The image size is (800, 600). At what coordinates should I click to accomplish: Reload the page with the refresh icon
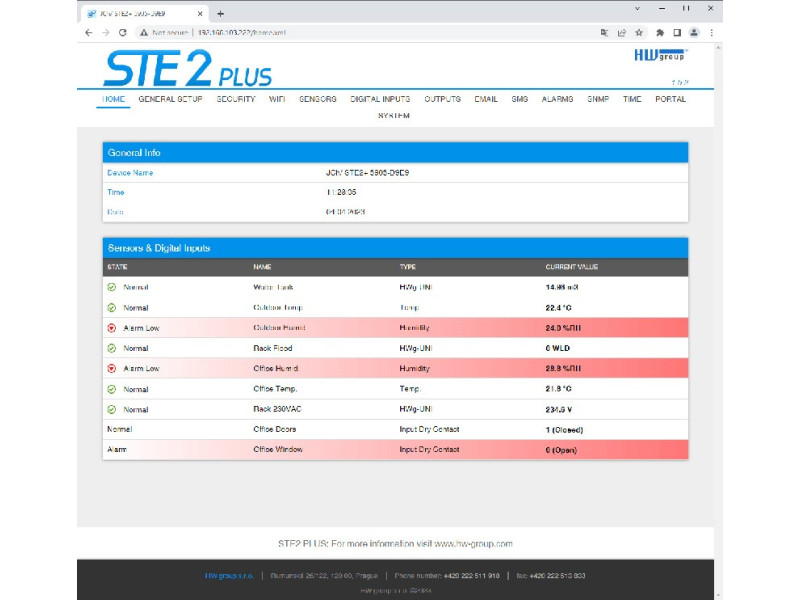click(x=122, y=33)
